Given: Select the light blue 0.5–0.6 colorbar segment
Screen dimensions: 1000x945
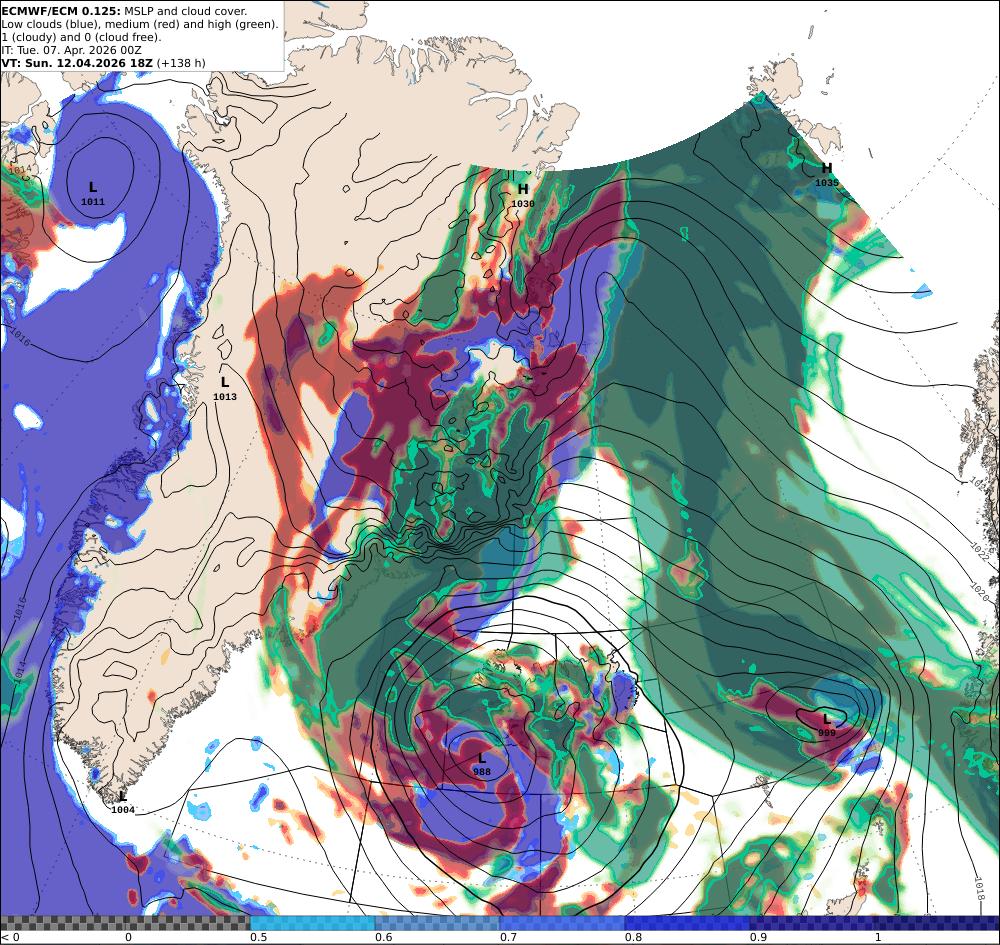Looking at the screenshot, I should [x=312, y=923].
